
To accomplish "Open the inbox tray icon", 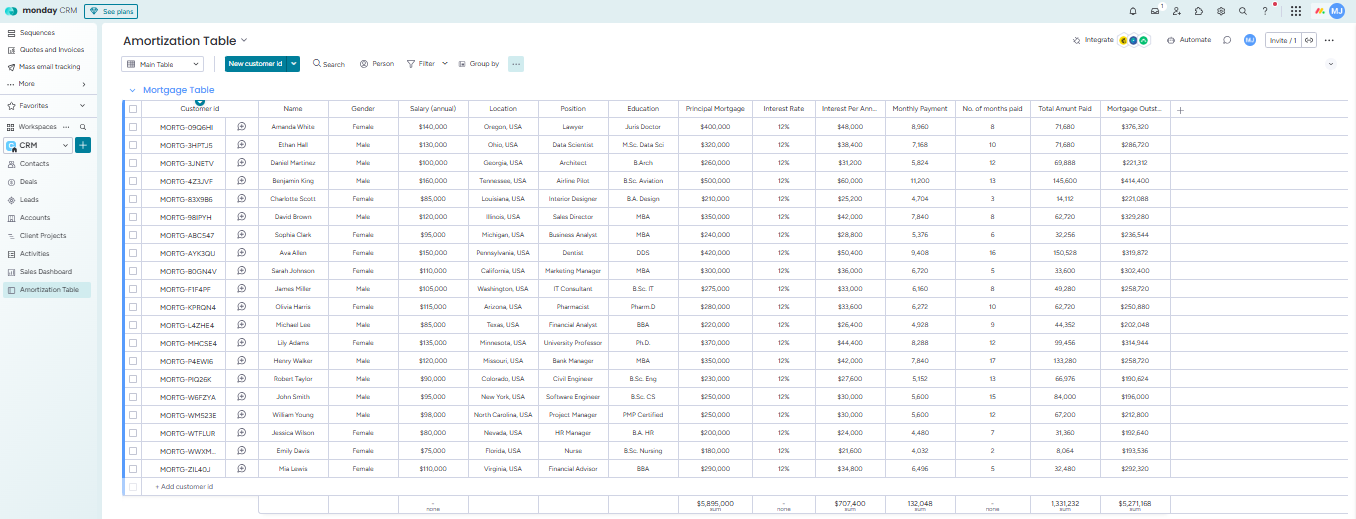I will coord(1155,11).
